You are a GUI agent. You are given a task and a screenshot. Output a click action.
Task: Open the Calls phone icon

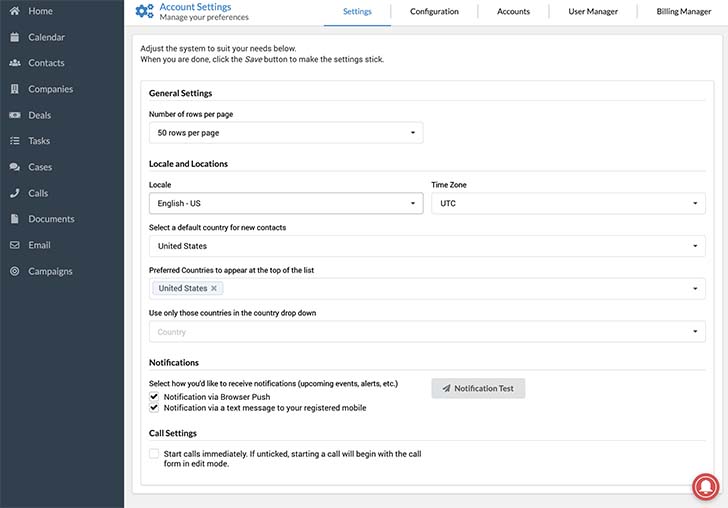pos(14,193)
